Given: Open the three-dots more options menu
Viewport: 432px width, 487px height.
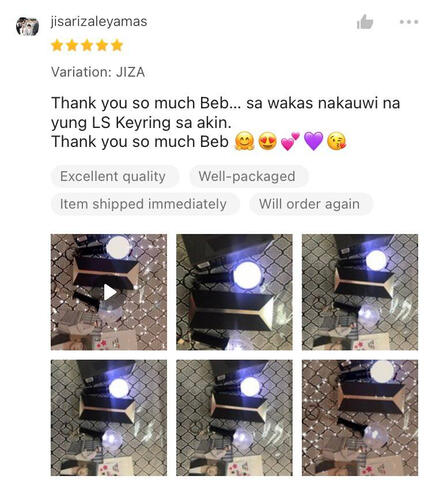Looking at the screenshot, I should tap(409, 22).
